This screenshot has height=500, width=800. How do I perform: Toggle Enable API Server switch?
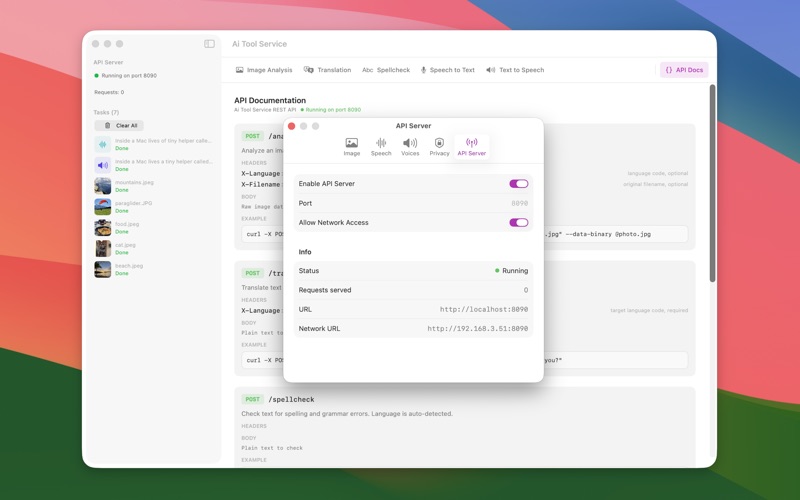518,184
